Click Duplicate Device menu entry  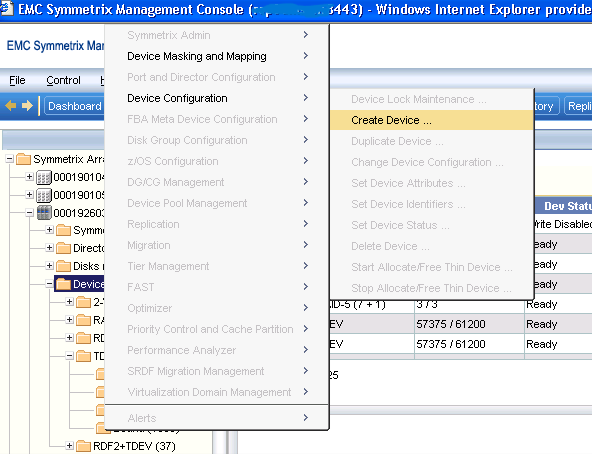pyautogui.click(x=432, y=141)
